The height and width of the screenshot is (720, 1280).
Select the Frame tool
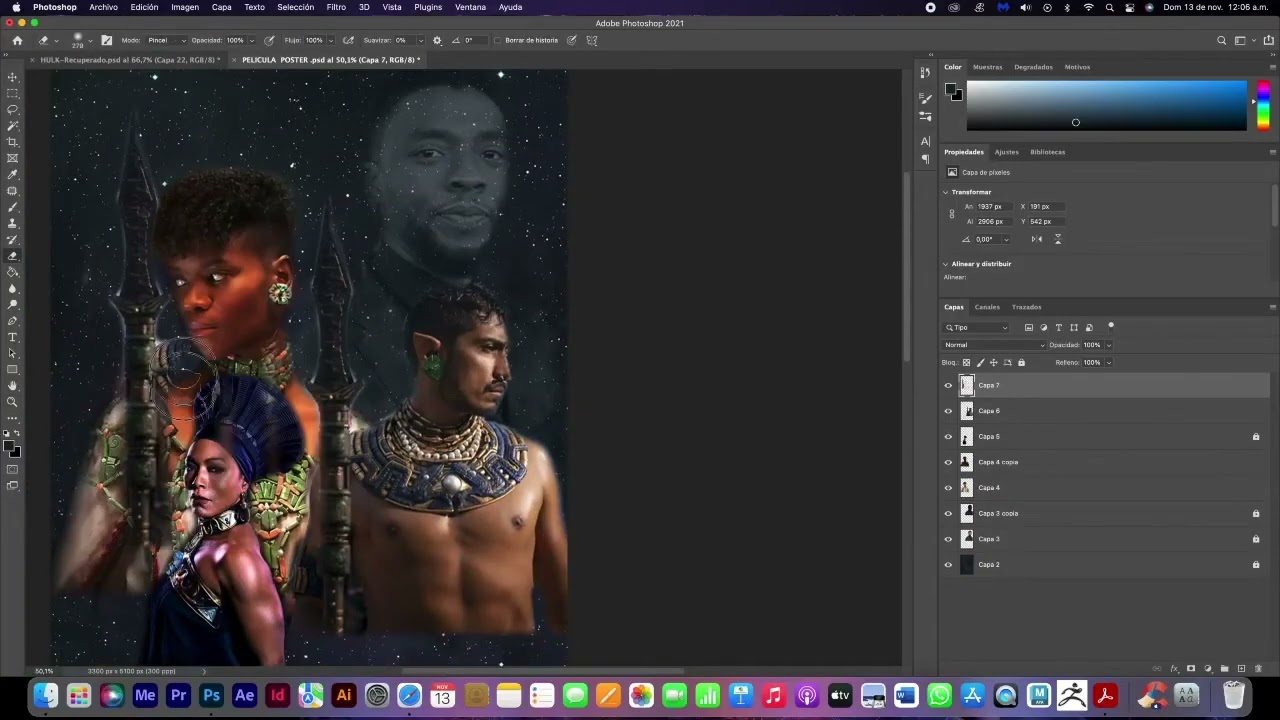point(13,158)
